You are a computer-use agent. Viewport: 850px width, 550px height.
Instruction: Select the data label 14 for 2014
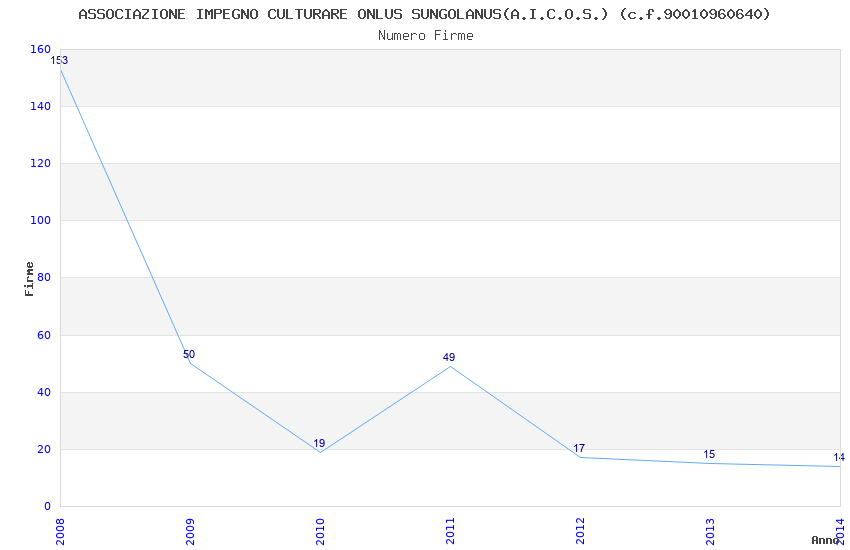click(x=839, y=457)
